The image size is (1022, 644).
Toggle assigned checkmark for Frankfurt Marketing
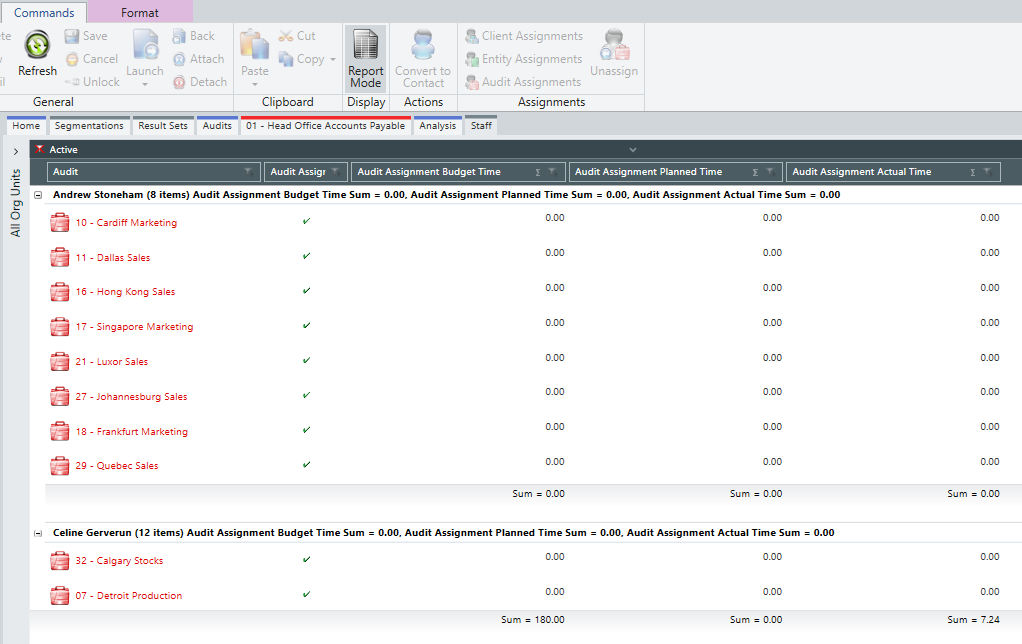click(x=306, y=430)
